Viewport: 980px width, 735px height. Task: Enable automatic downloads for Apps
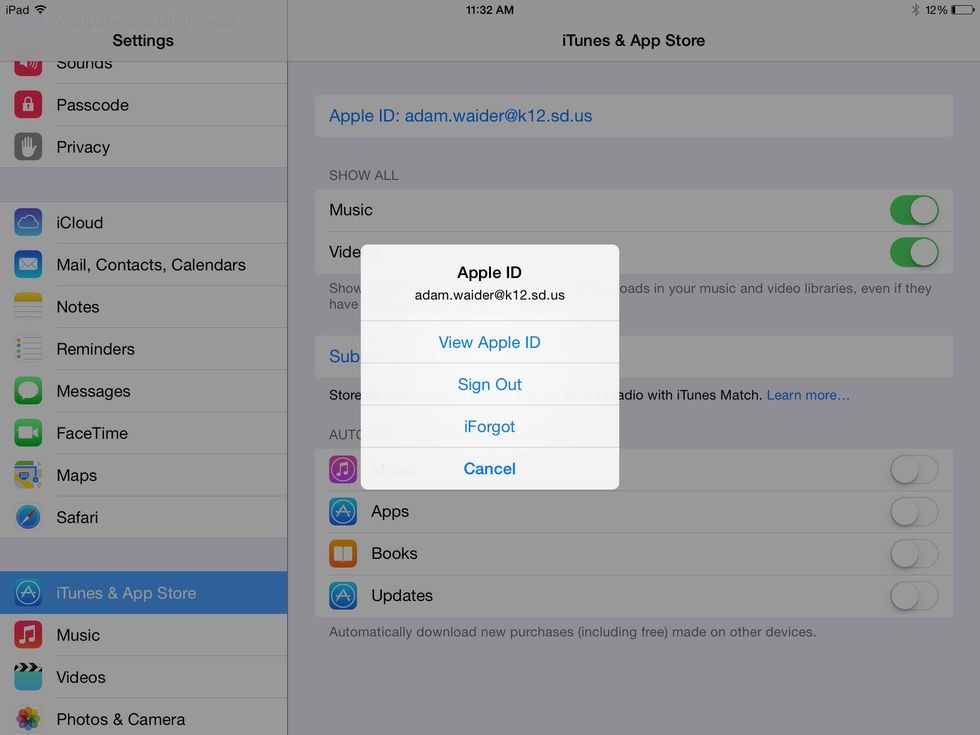[914, 511]
